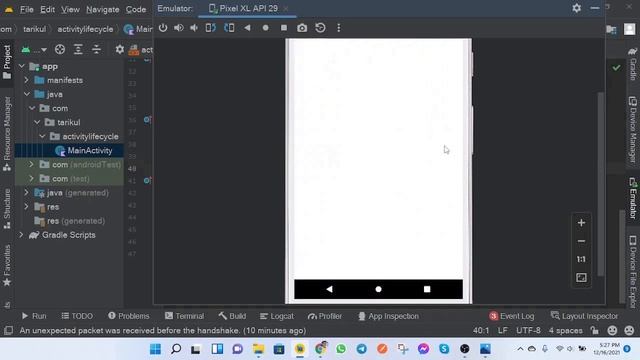
Task: Expand the res folder
Action: pos(27,207)
